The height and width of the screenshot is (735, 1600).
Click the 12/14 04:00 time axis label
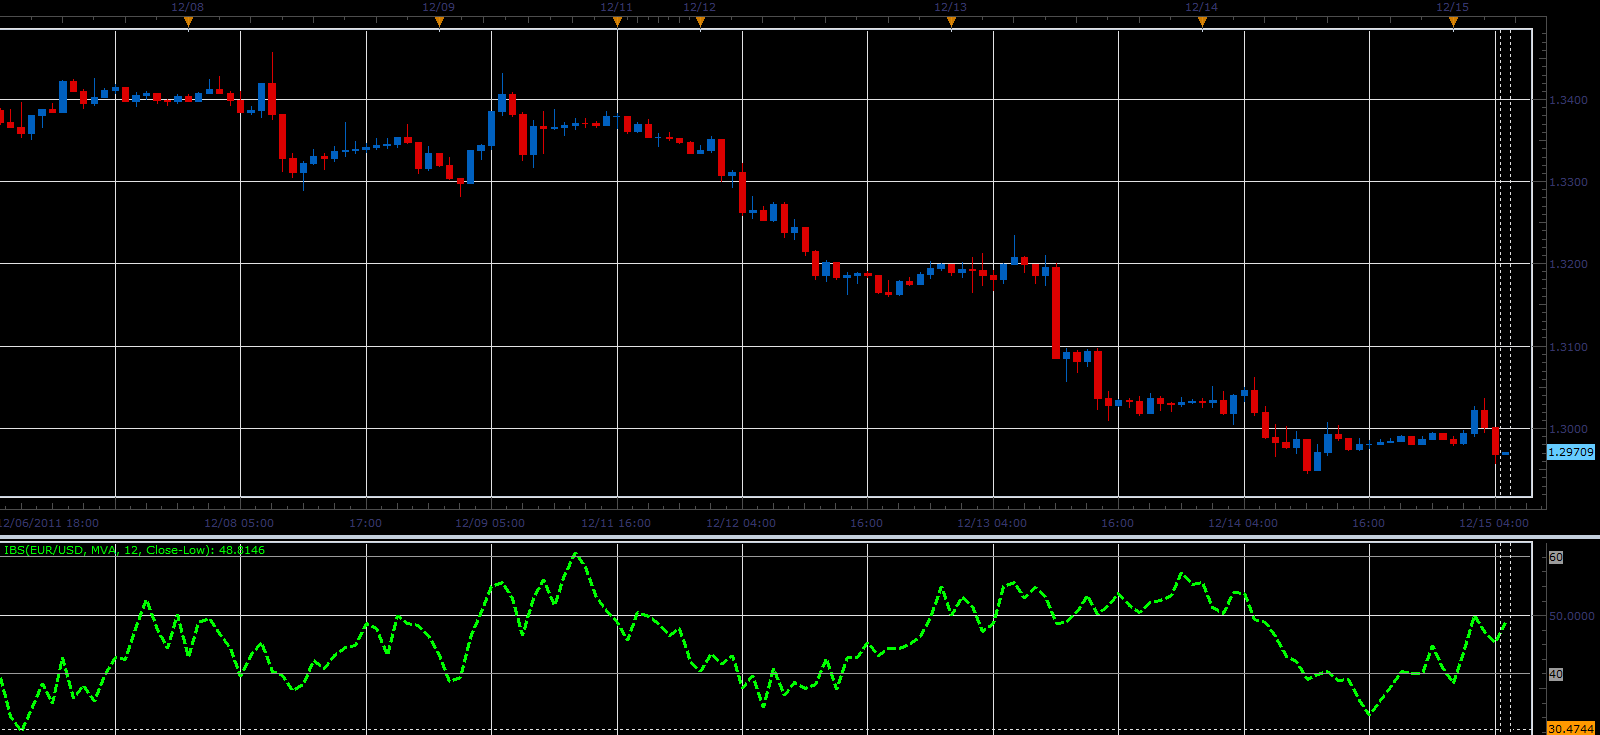coord(1243,523)
